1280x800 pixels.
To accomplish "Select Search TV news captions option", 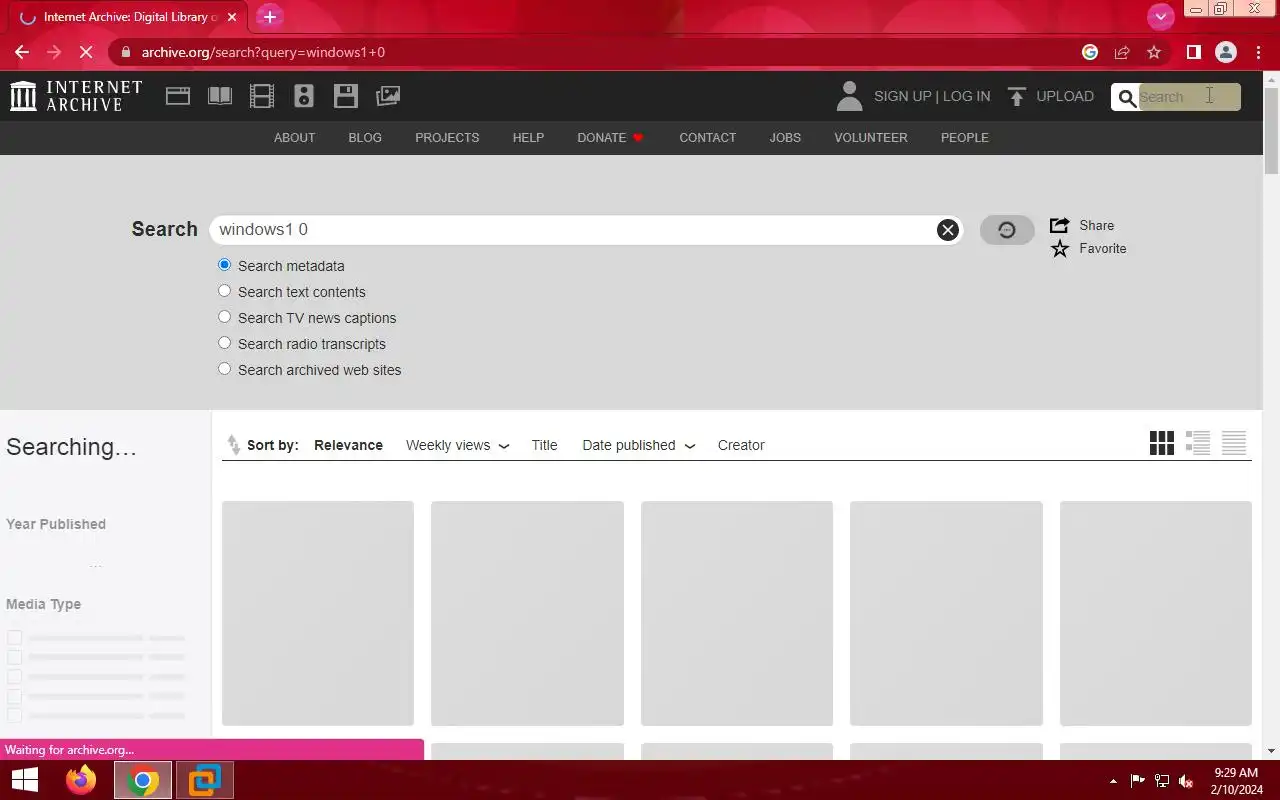I will tap(224, 317).
